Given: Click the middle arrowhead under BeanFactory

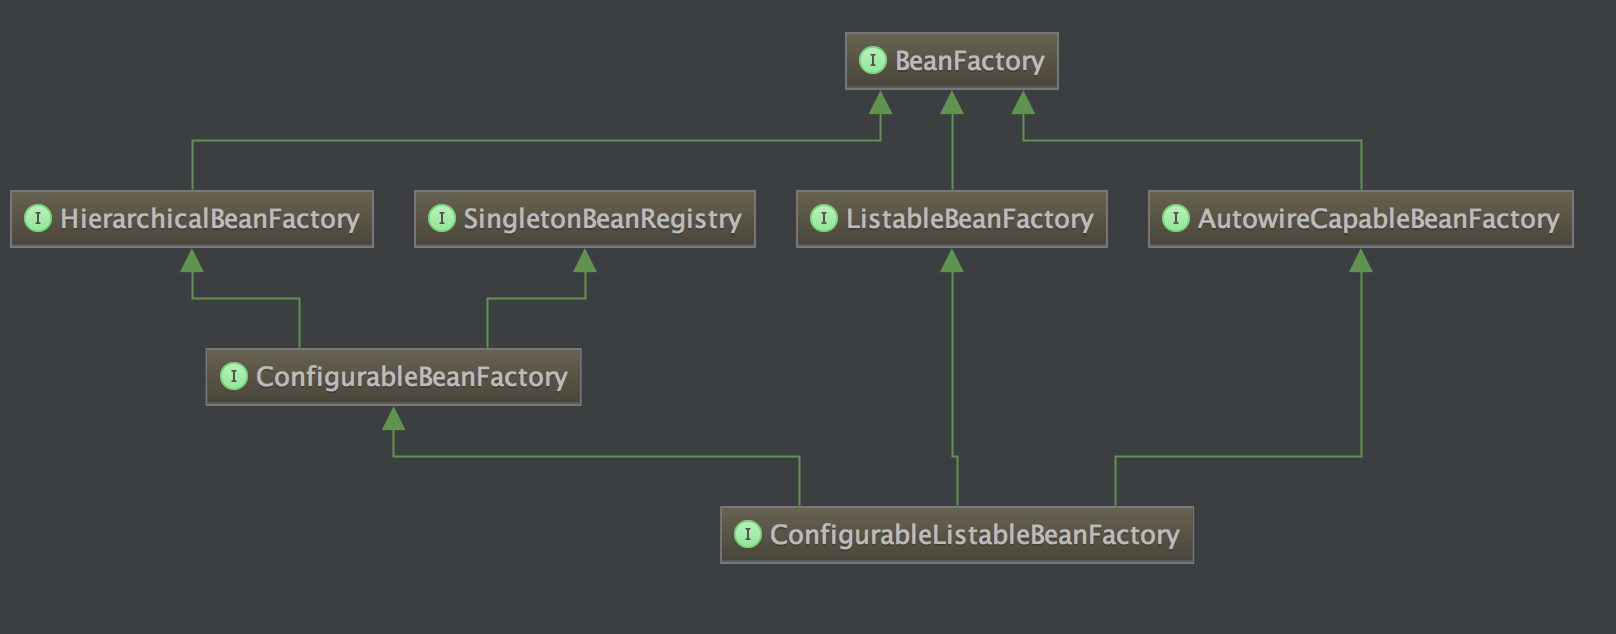Looking at the screenshot, I should [x=952, y=103].
